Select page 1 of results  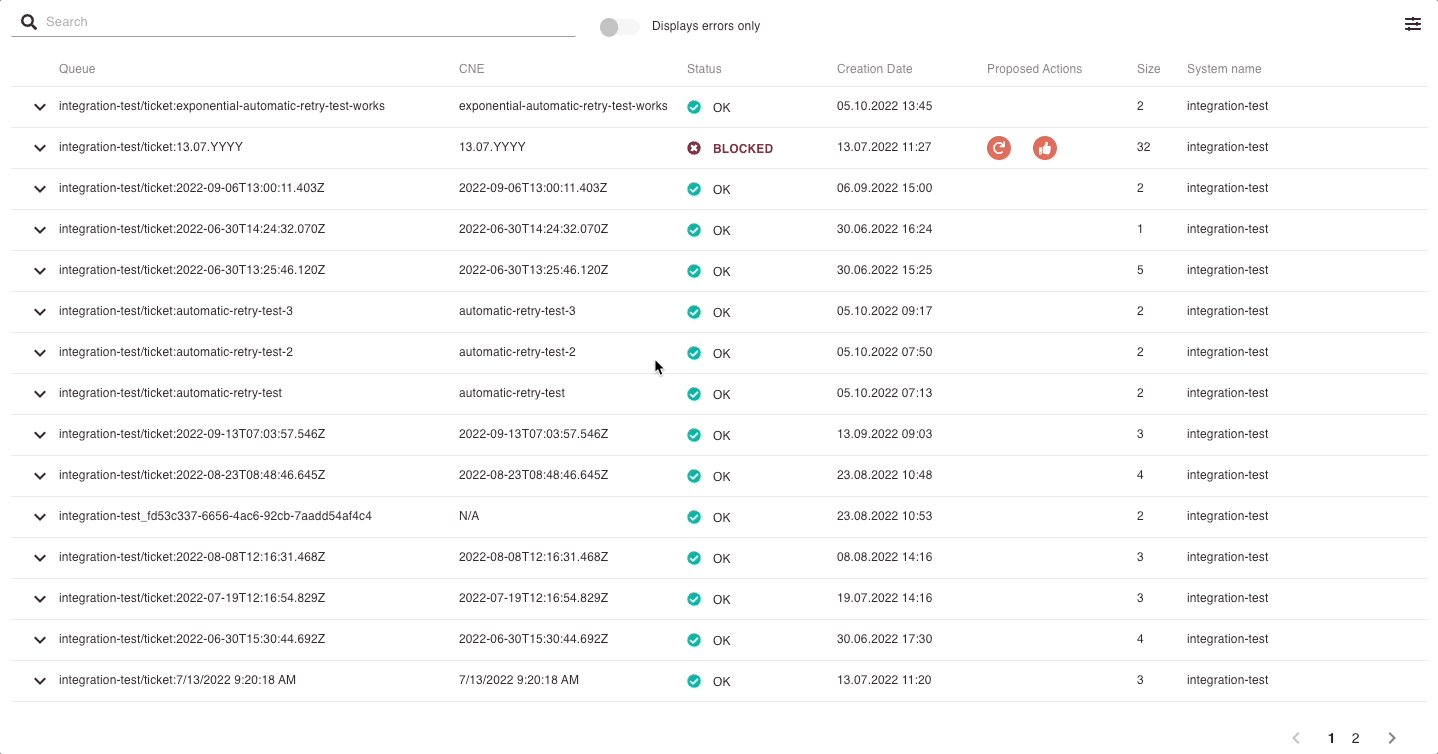click(x=1330, y=737)
